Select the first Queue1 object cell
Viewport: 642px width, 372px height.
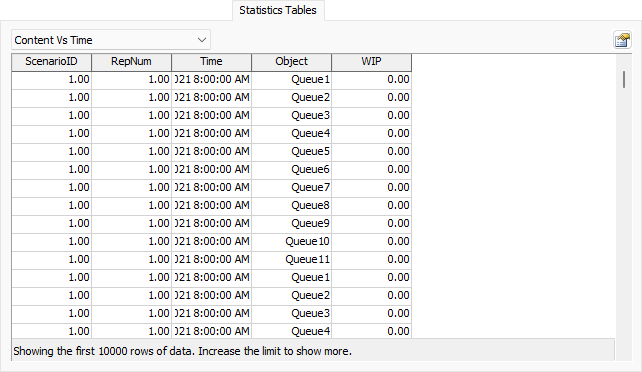292,79
